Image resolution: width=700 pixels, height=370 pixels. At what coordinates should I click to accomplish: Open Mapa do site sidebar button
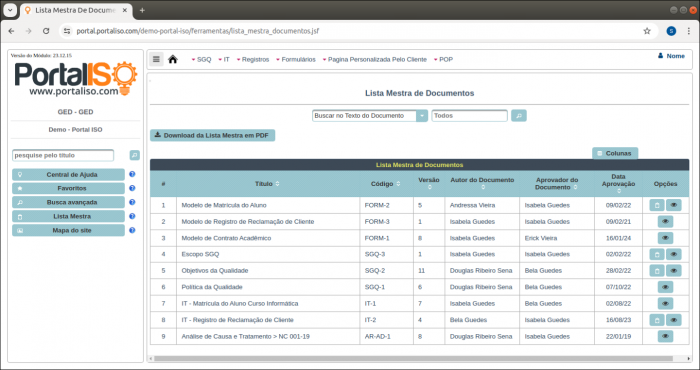coord(68,230)
